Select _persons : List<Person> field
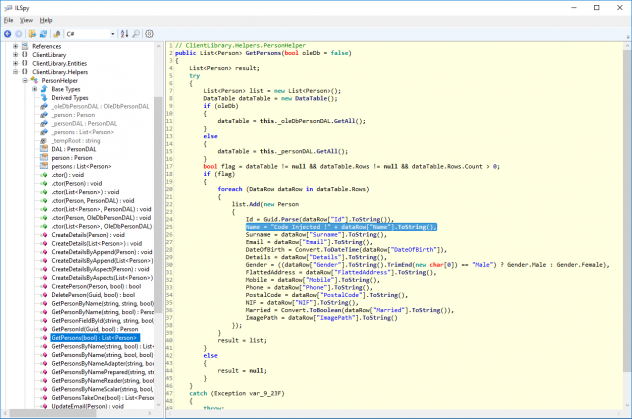Image resolution: width=632 pixels, height=419 pixels. 82,132
